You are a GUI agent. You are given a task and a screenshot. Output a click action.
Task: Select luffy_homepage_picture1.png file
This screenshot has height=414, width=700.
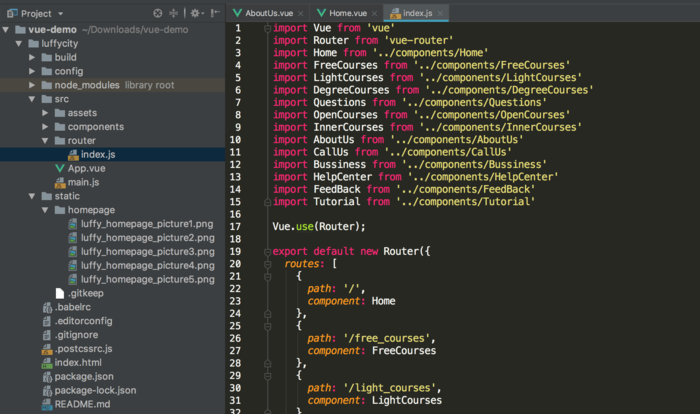(147, 224)
